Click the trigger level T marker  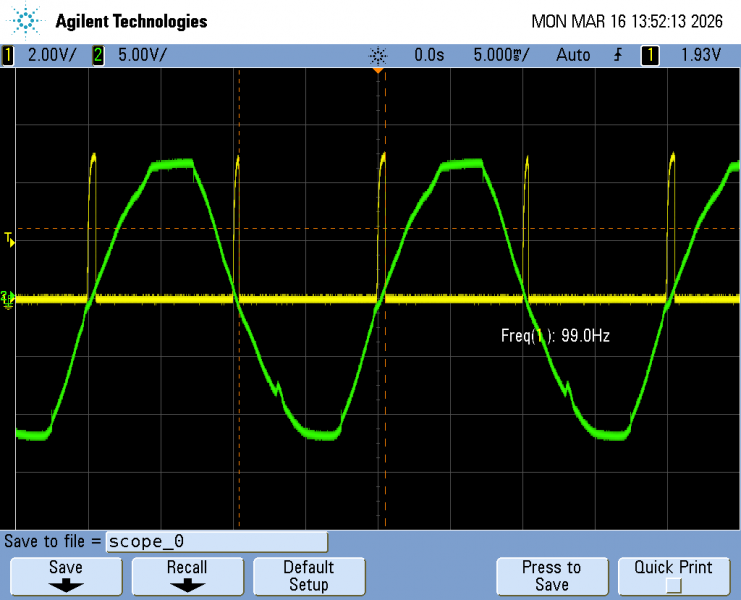coord(9,238)
